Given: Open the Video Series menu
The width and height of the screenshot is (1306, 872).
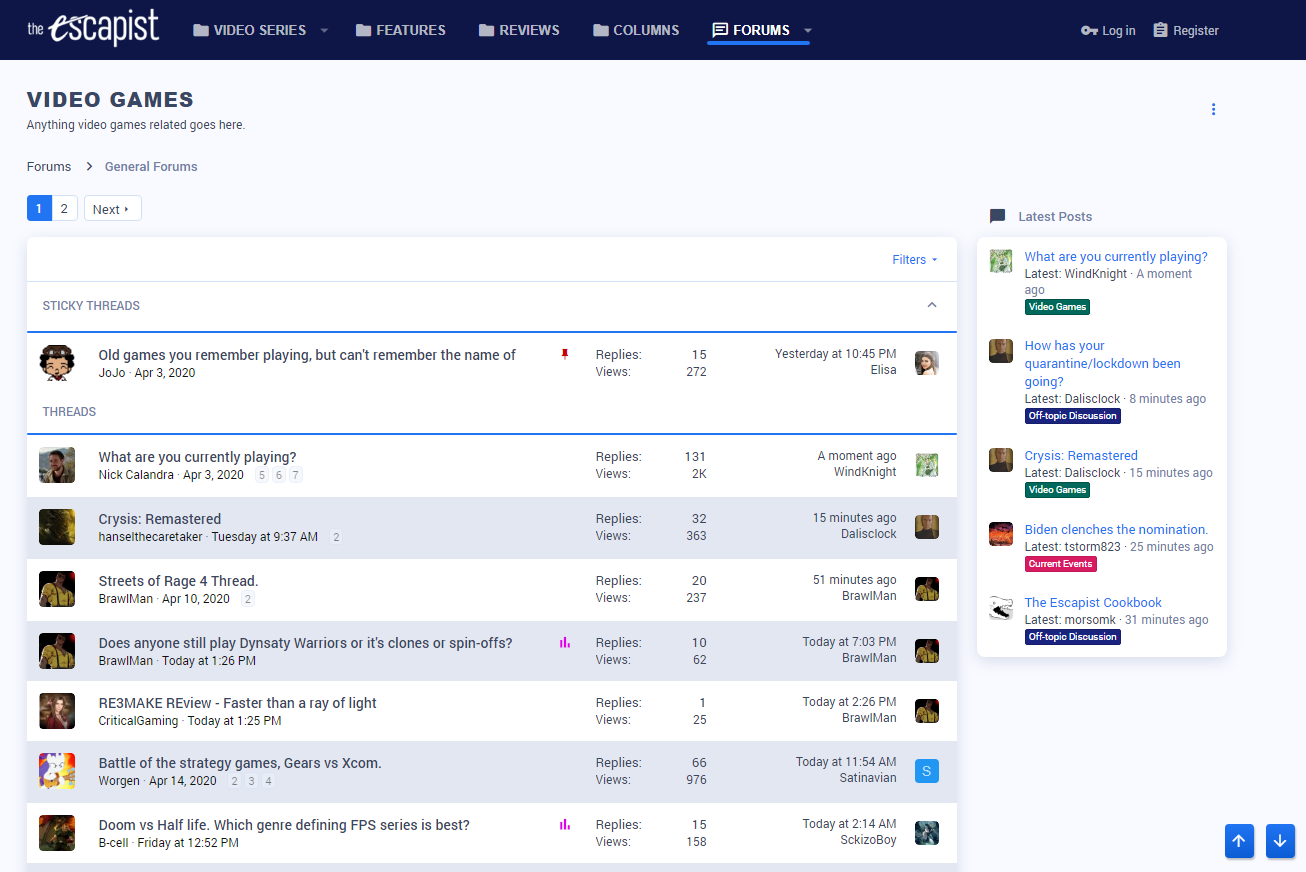Looking at the screenshot, I should click(x=249, y=30).
